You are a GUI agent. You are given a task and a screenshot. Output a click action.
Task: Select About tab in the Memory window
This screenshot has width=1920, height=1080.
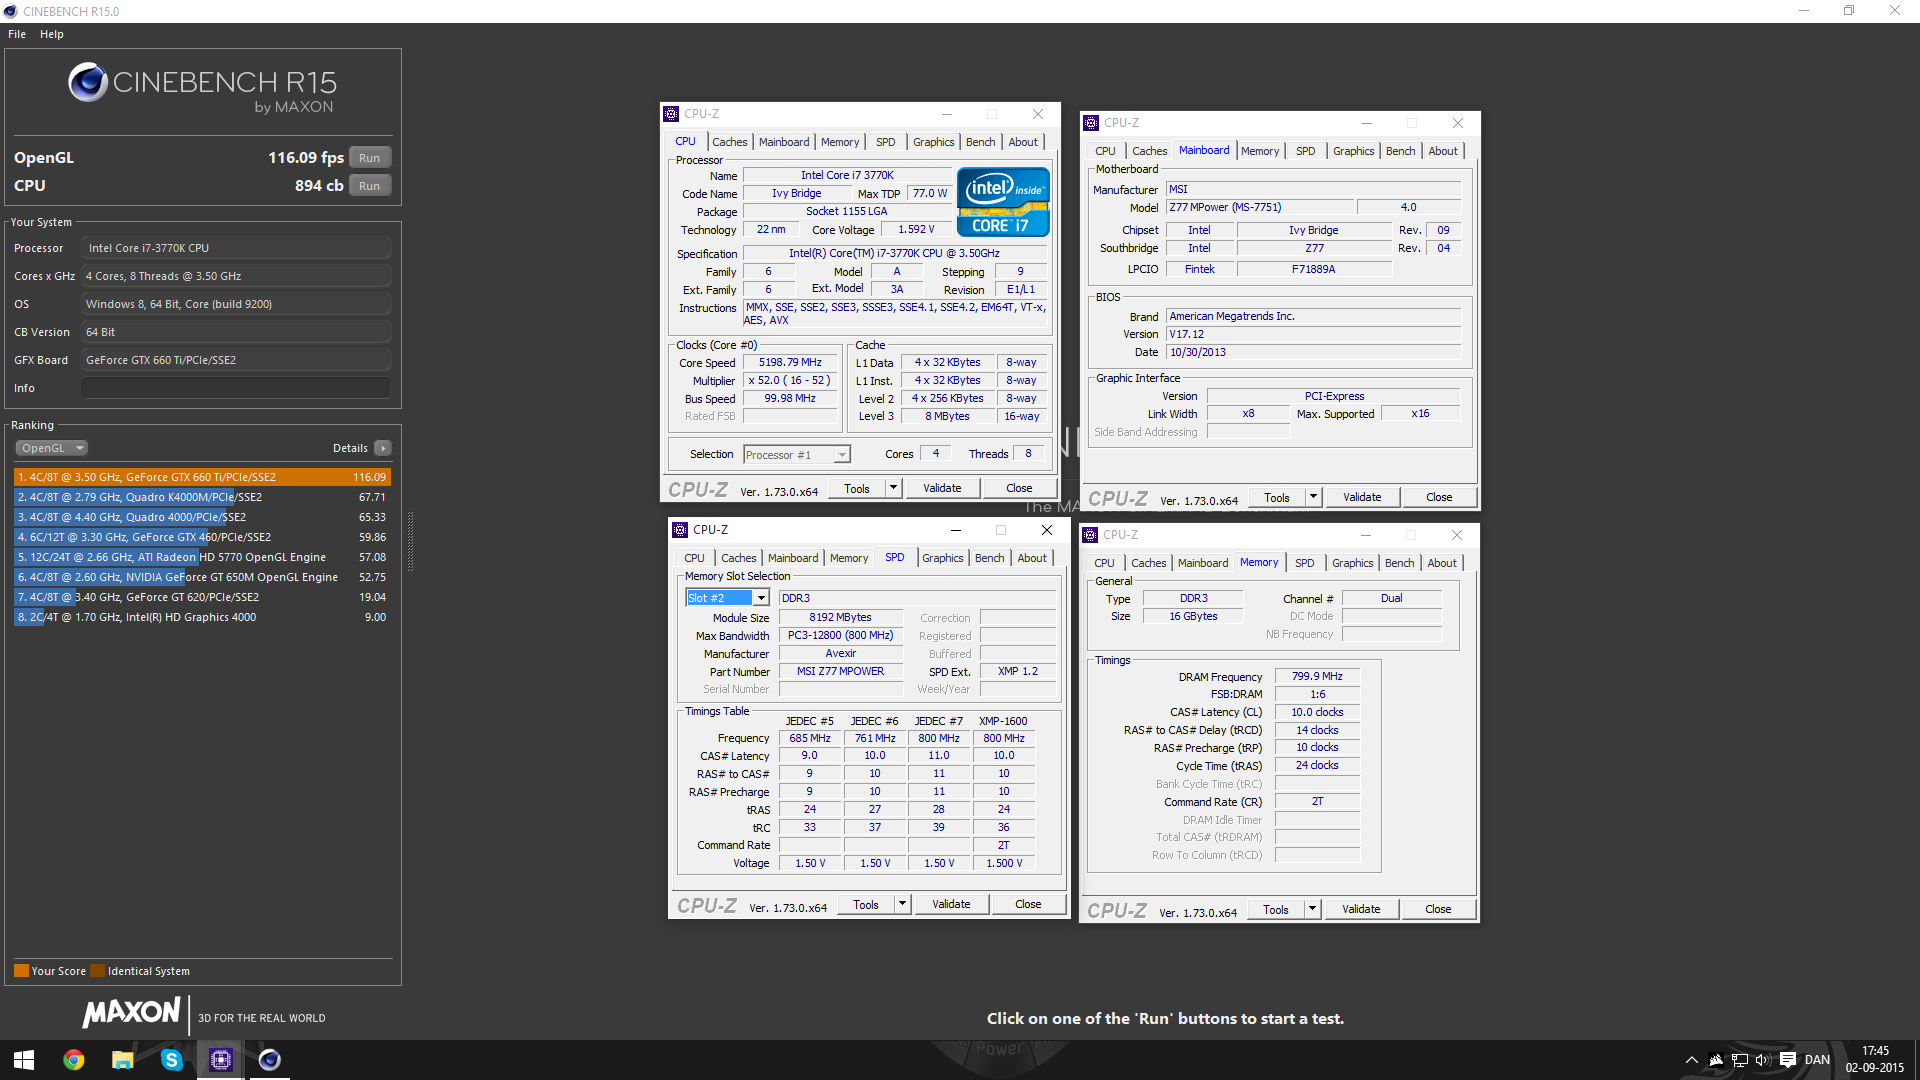(1442, 563)
